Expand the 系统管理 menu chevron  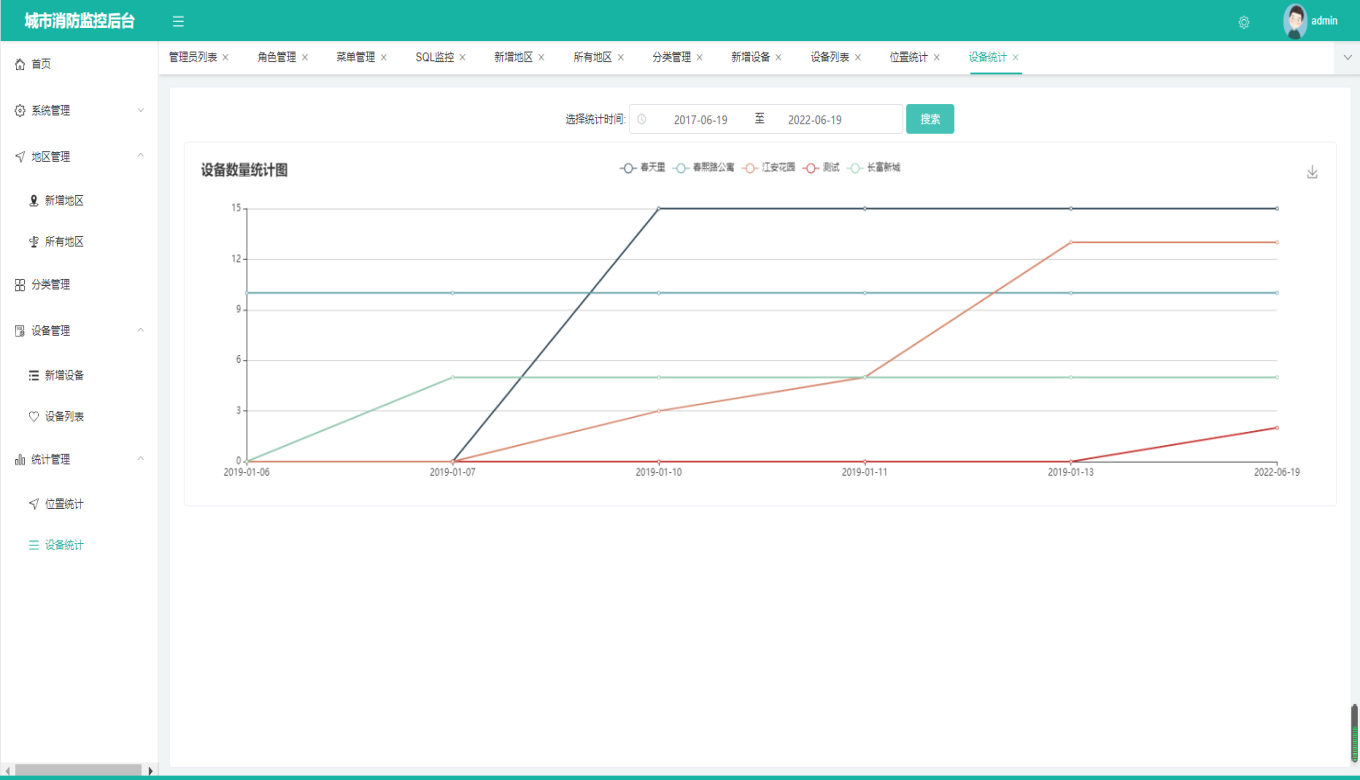pos(140,111)
